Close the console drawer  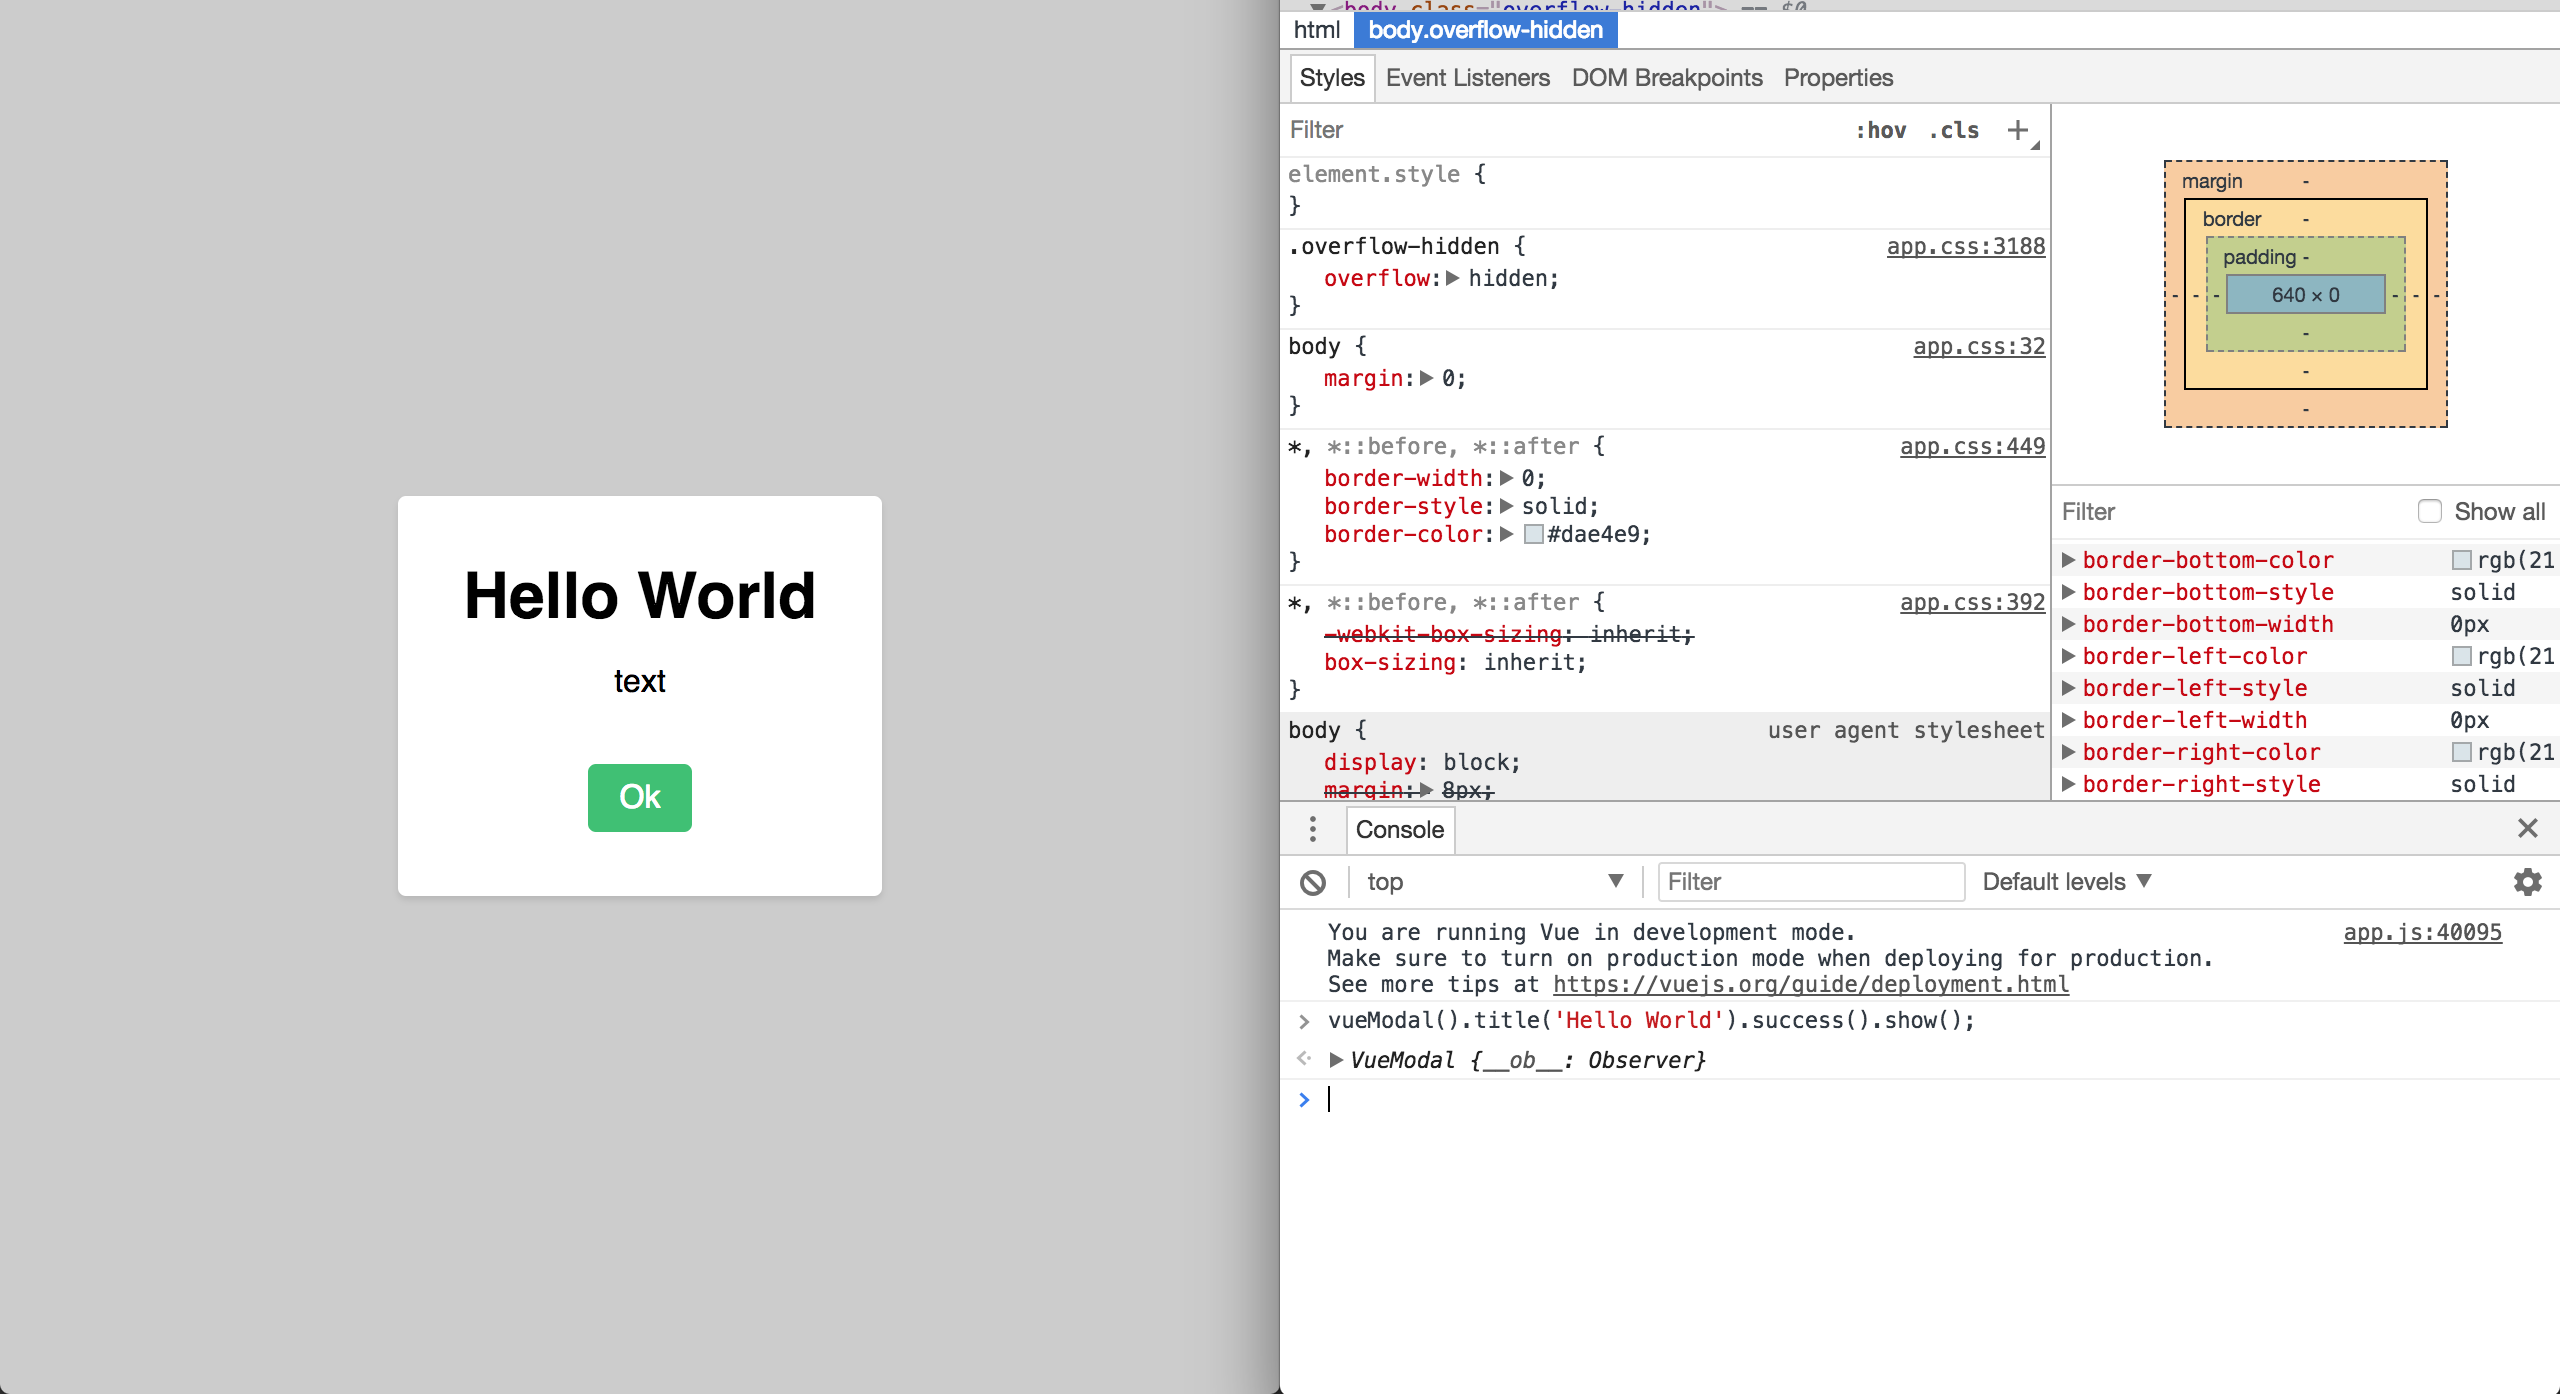[x=2527, y=828]
